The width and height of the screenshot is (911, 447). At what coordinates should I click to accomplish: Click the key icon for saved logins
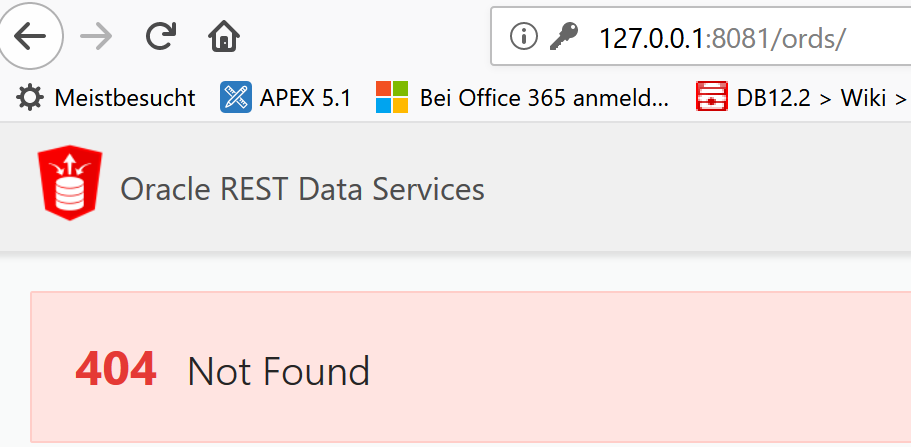coord(564,37)
